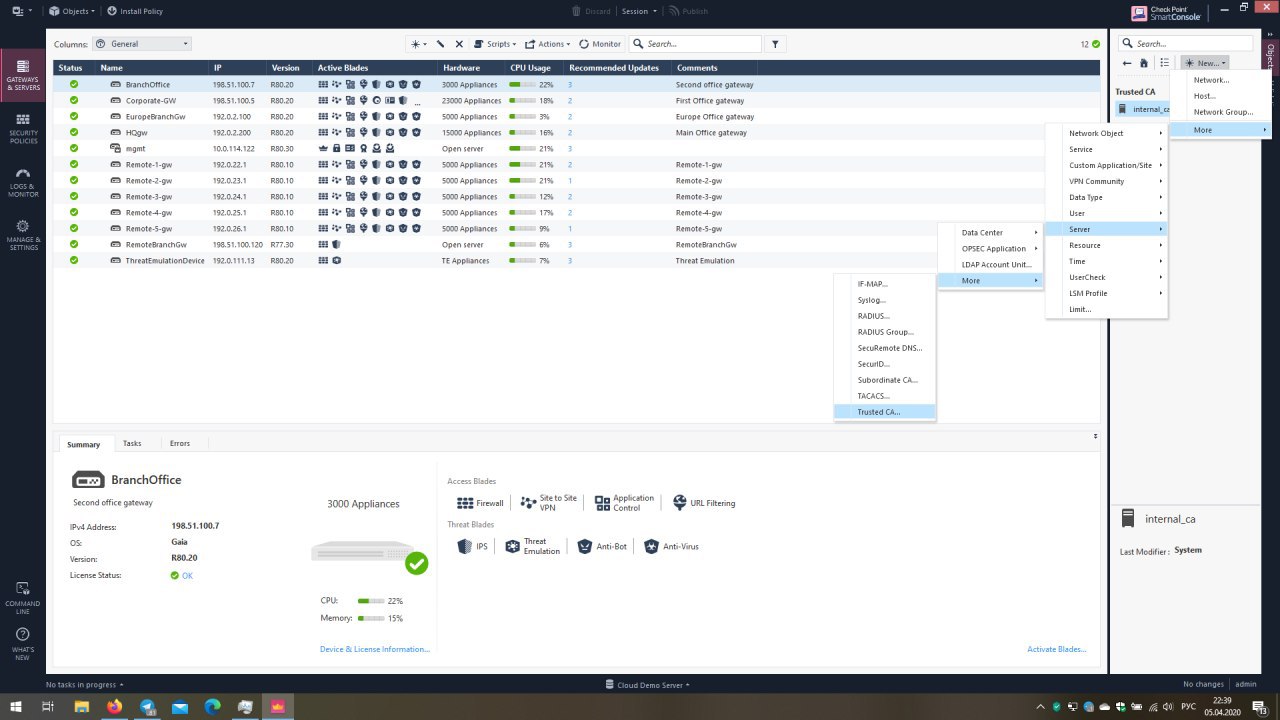
Task: Open the new gateway star dropdown
Action: click(419, 44)
